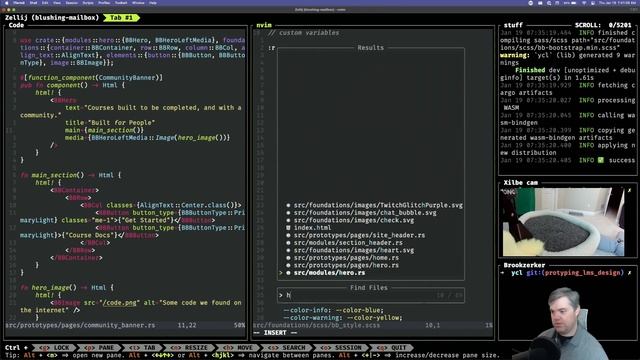Click the Xilbe cam video feed
The width and height of the screenshot is (640, 360).
(x=563, y=222)
